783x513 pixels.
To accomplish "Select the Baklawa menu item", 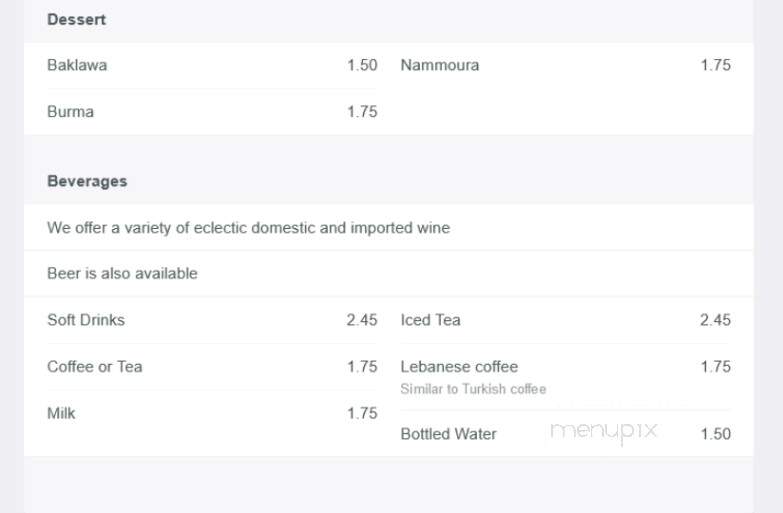I will (x=77, y=65).
